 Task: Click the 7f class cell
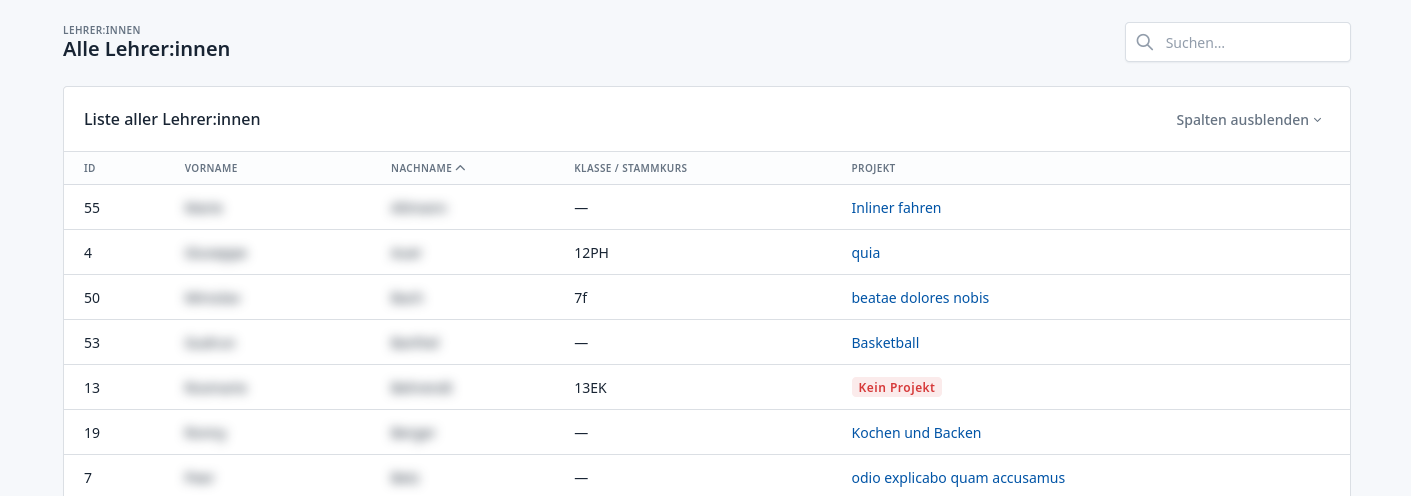(581, 298)
